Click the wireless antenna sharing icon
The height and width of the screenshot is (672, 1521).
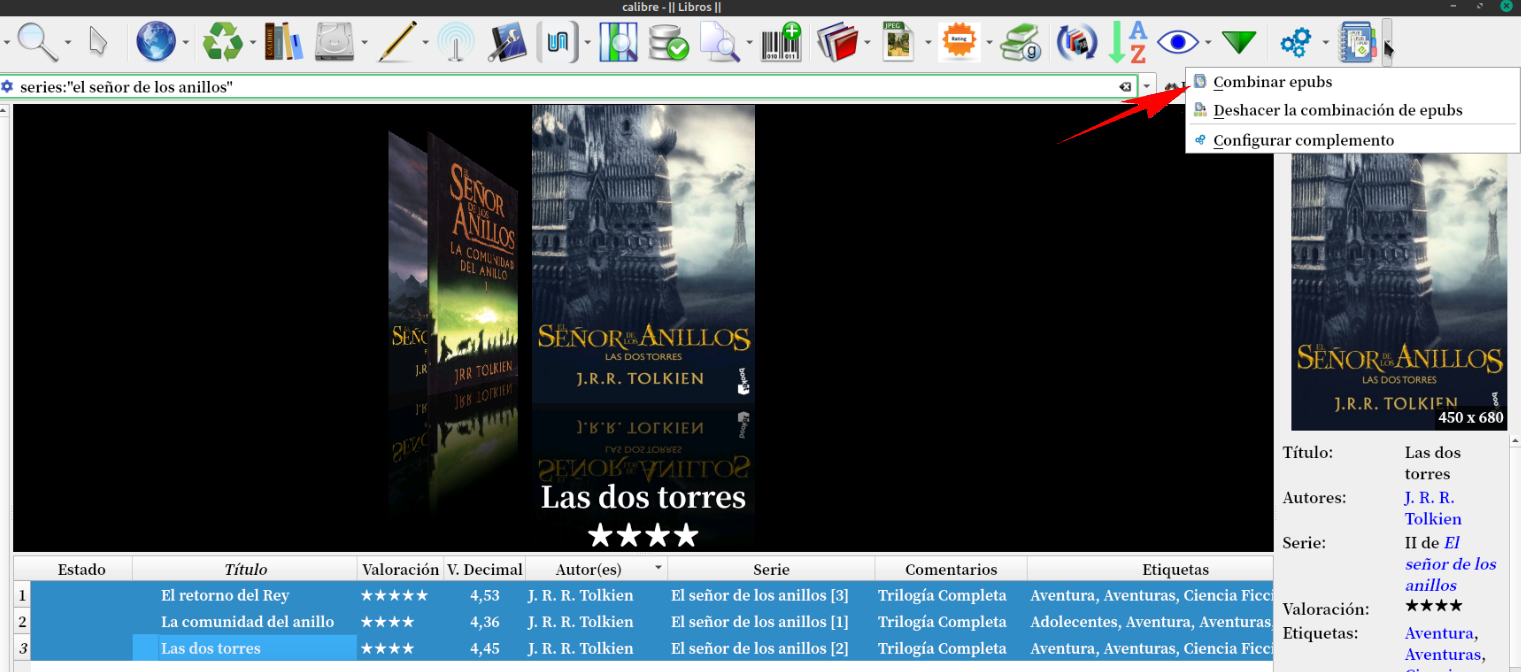click(x=456, y=42)
